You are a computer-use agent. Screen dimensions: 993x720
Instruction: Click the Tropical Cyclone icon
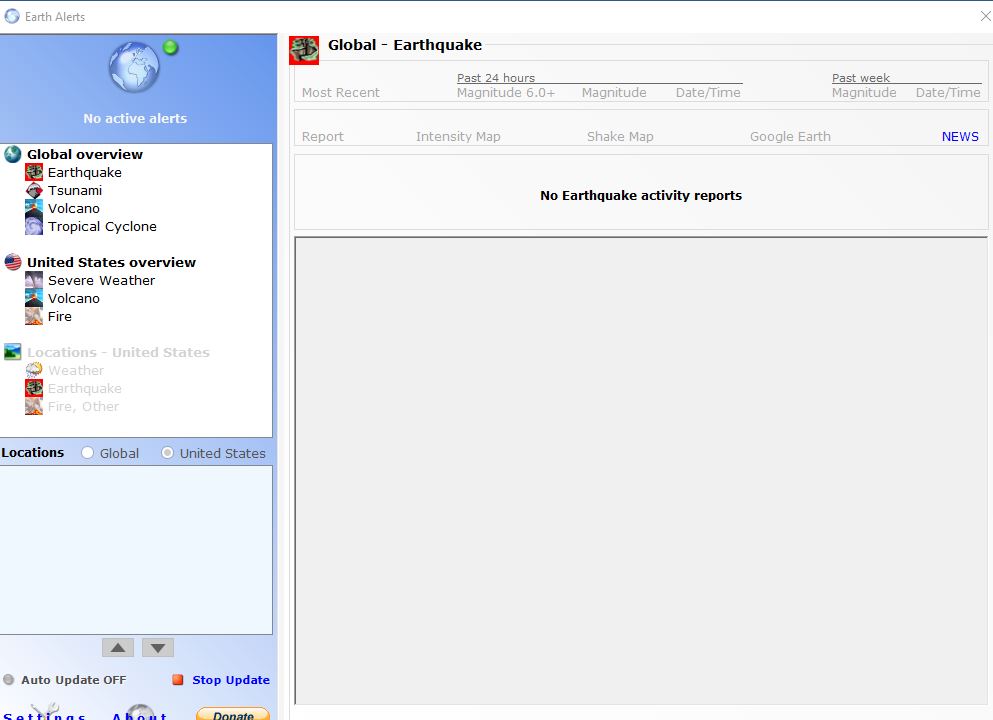pyautogui.click(x=34, y=226)
